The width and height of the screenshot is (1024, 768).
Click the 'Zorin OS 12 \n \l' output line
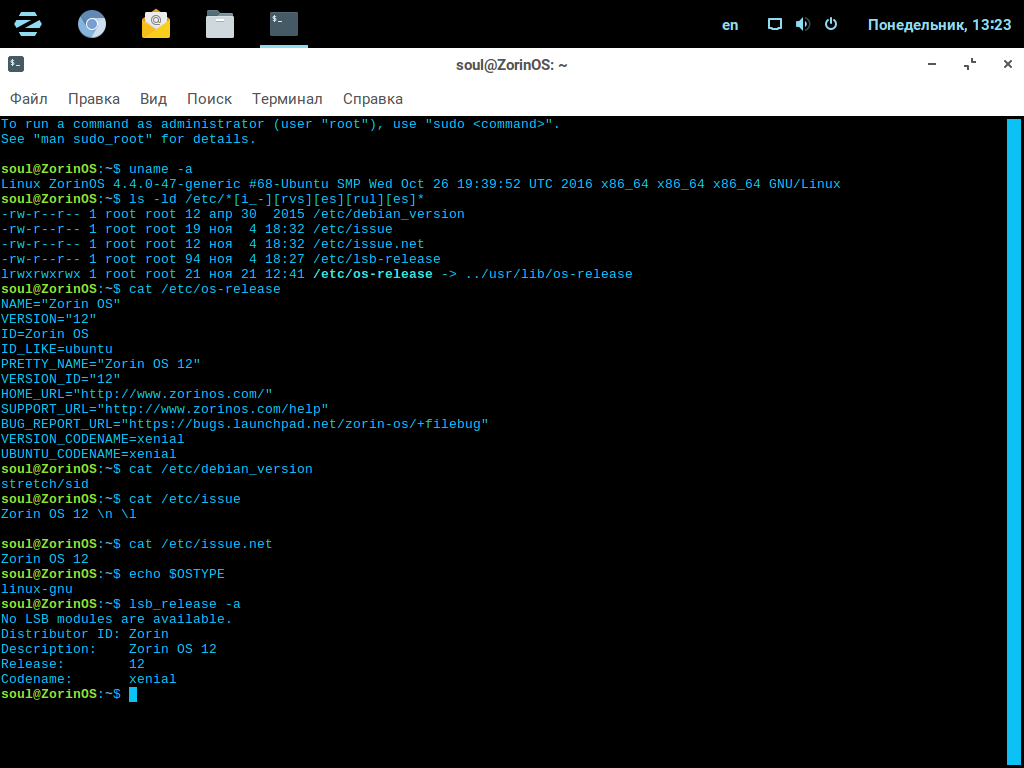click(69, 515)
